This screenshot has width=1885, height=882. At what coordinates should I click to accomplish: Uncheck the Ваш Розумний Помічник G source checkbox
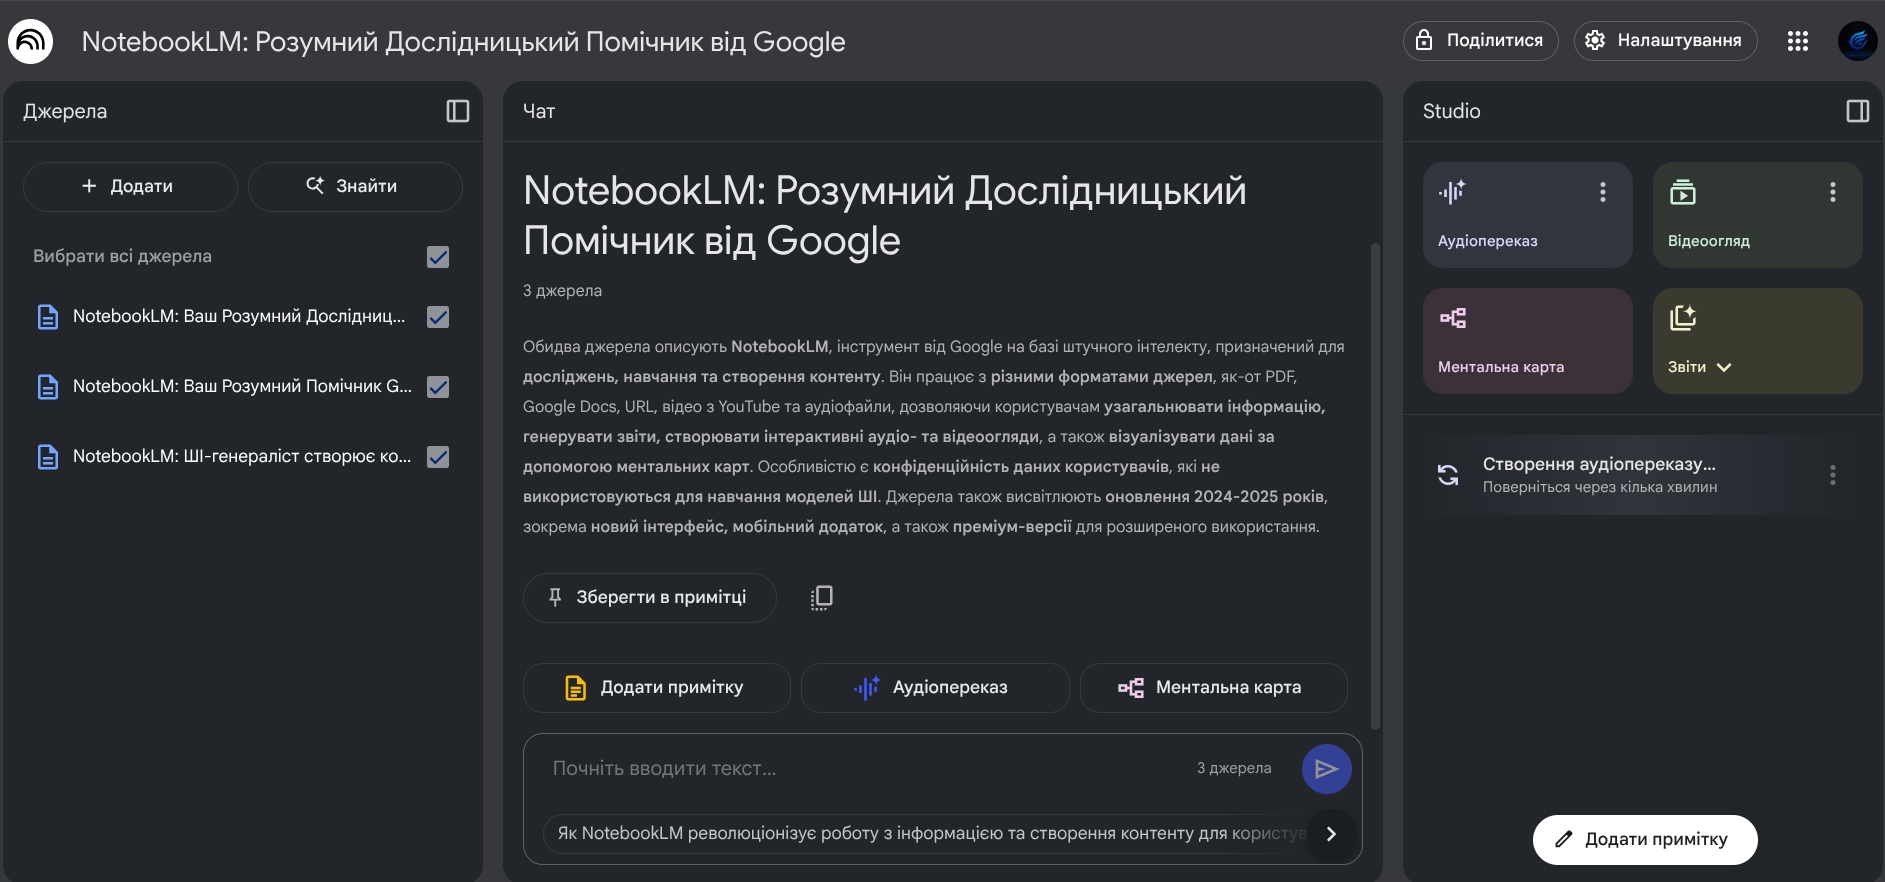(438, 387)
